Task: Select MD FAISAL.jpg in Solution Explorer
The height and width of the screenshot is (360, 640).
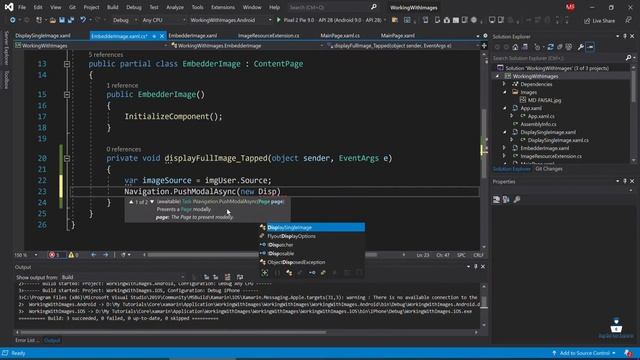Action: click(x=544, y=100)
